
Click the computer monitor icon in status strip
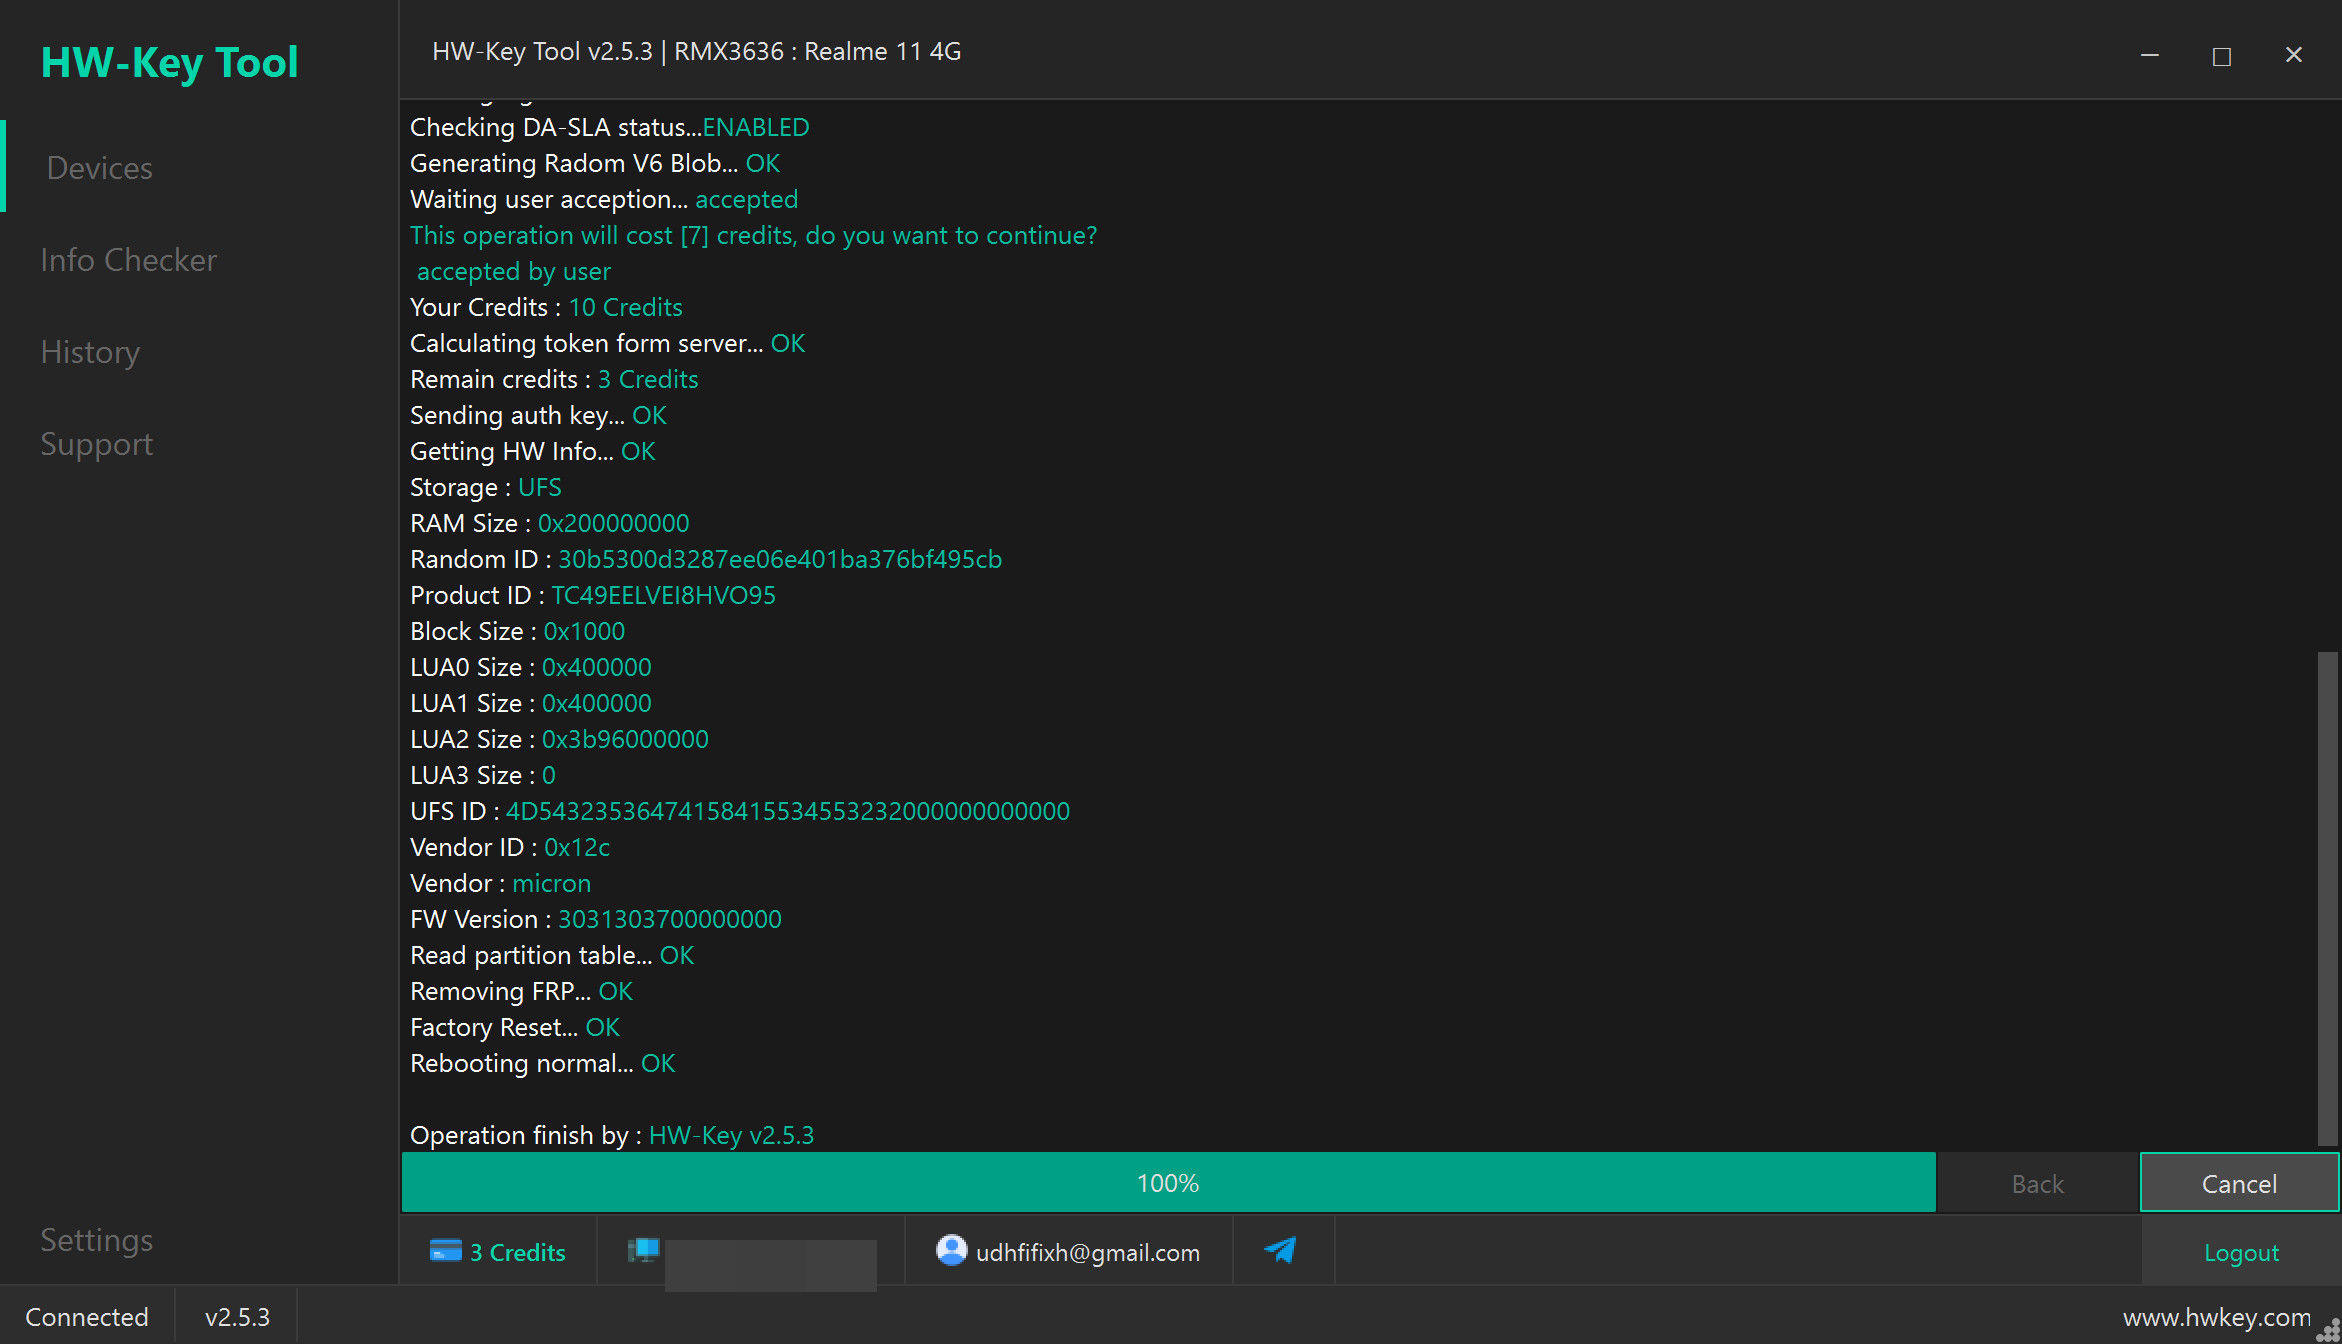(x=643, y=1250)
